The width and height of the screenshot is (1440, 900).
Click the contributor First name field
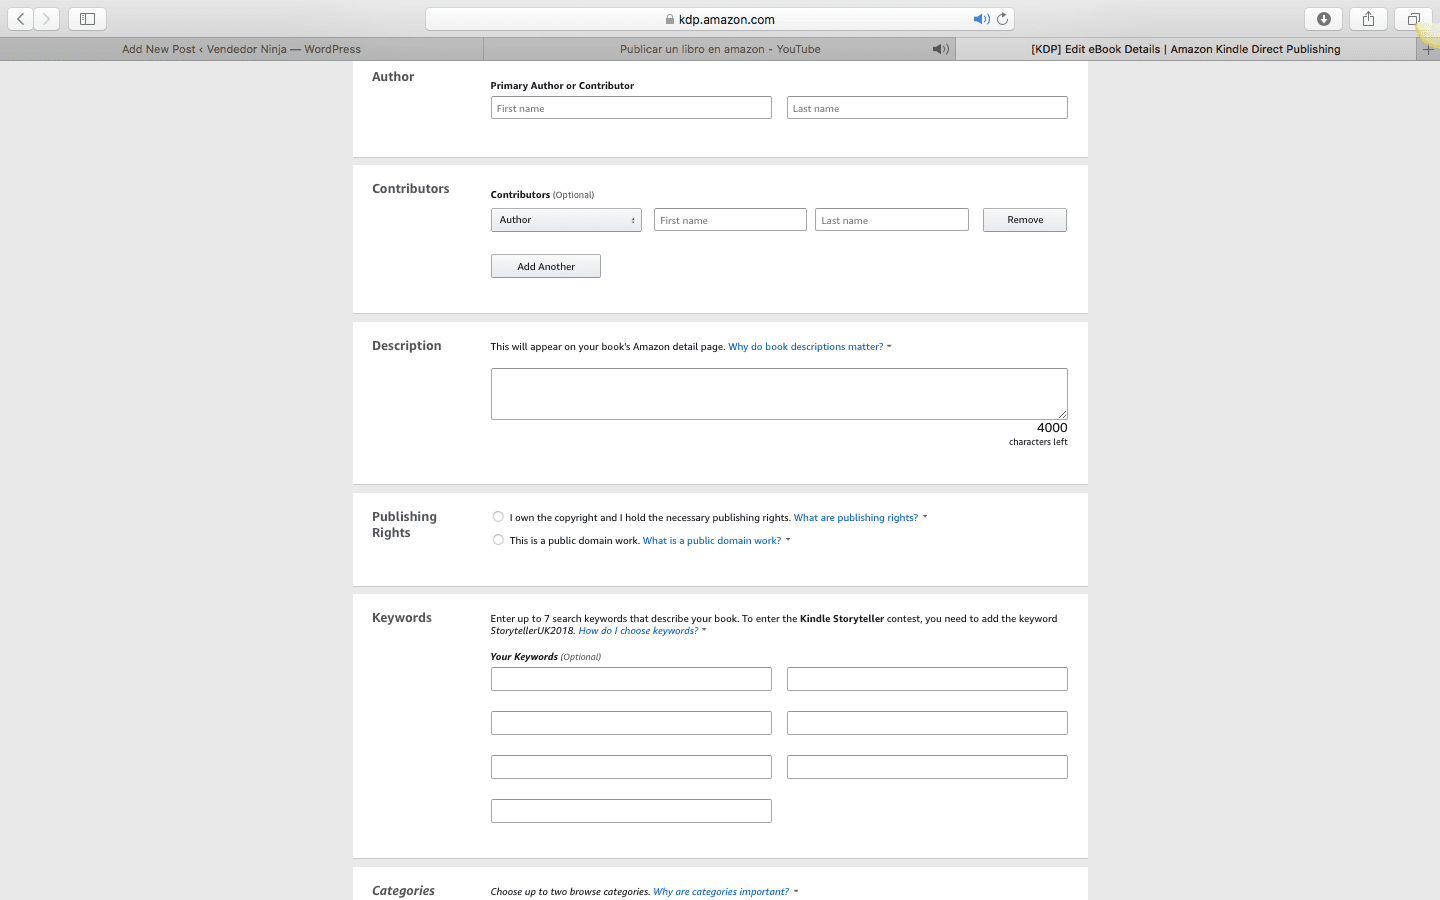730,220
